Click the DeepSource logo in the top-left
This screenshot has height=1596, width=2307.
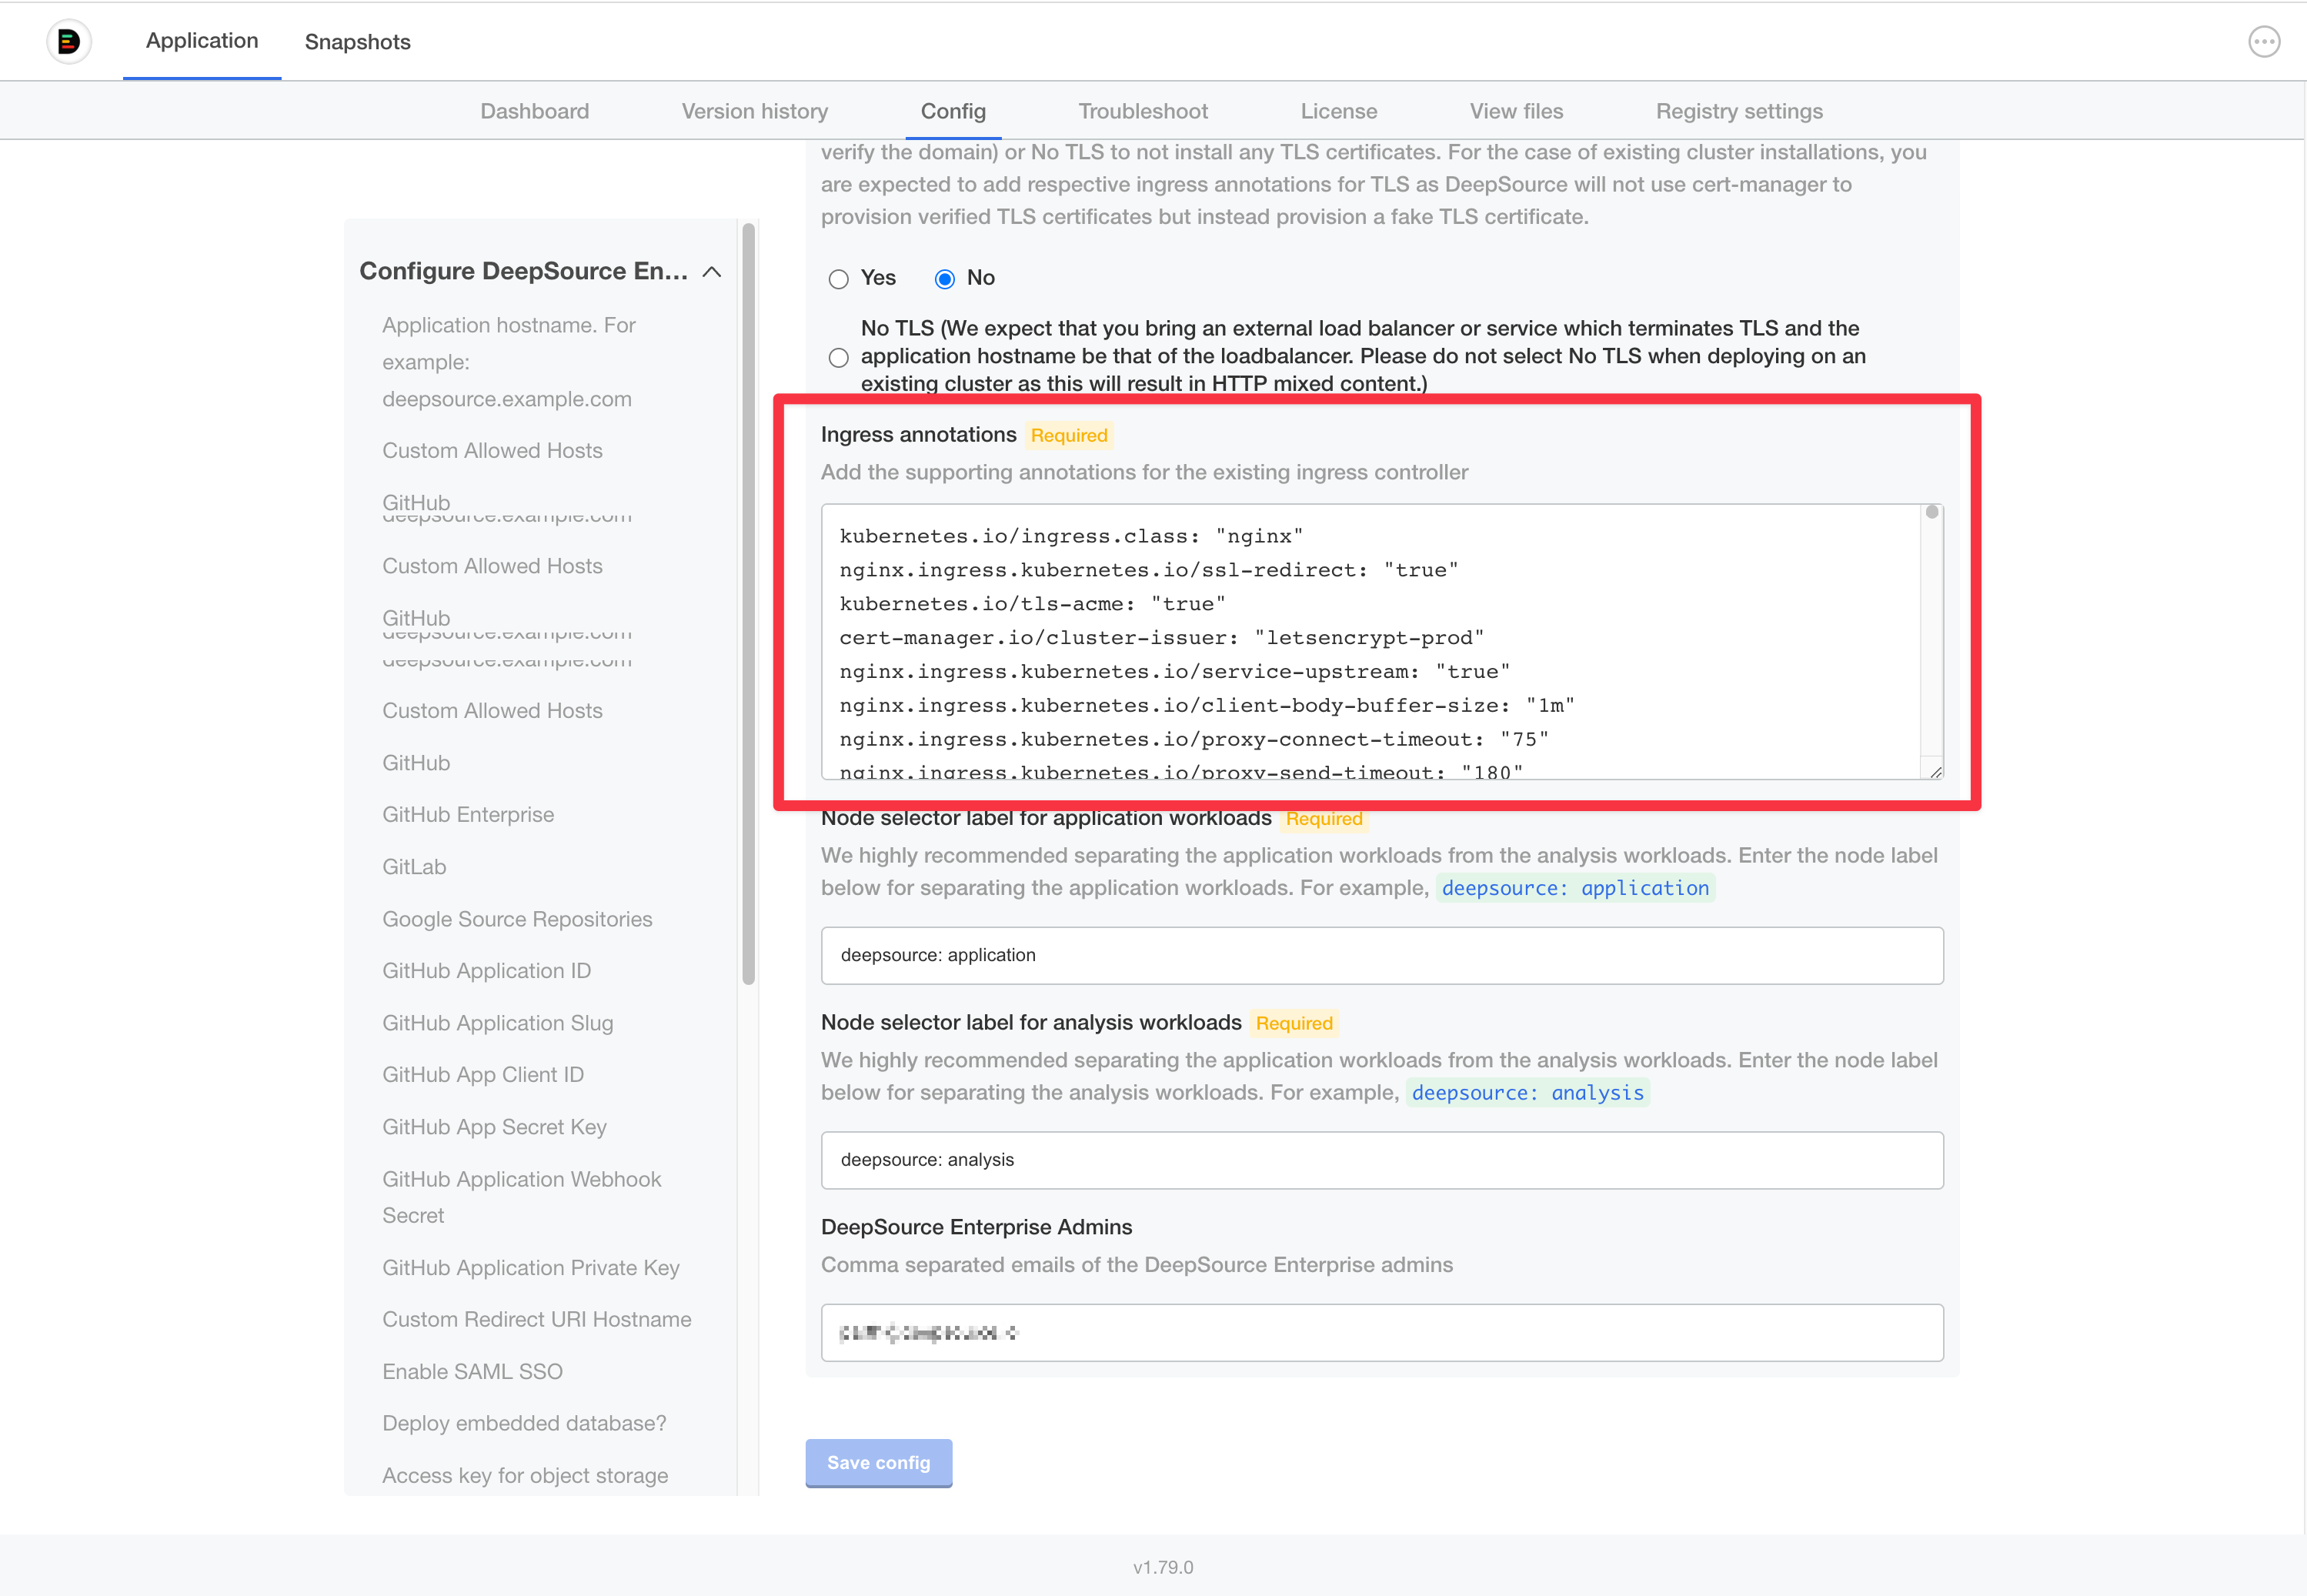(68, 41)
